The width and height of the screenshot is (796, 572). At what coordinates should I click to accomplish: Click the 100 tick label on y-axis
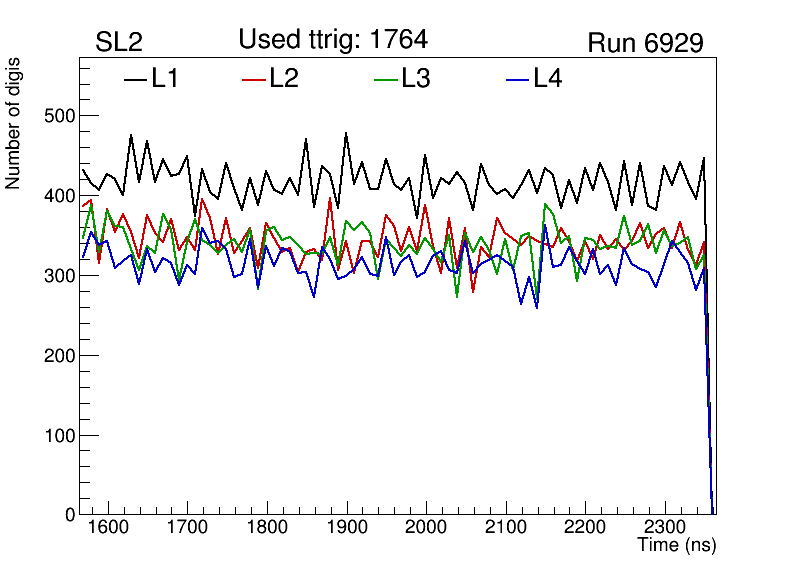(60, 435)
